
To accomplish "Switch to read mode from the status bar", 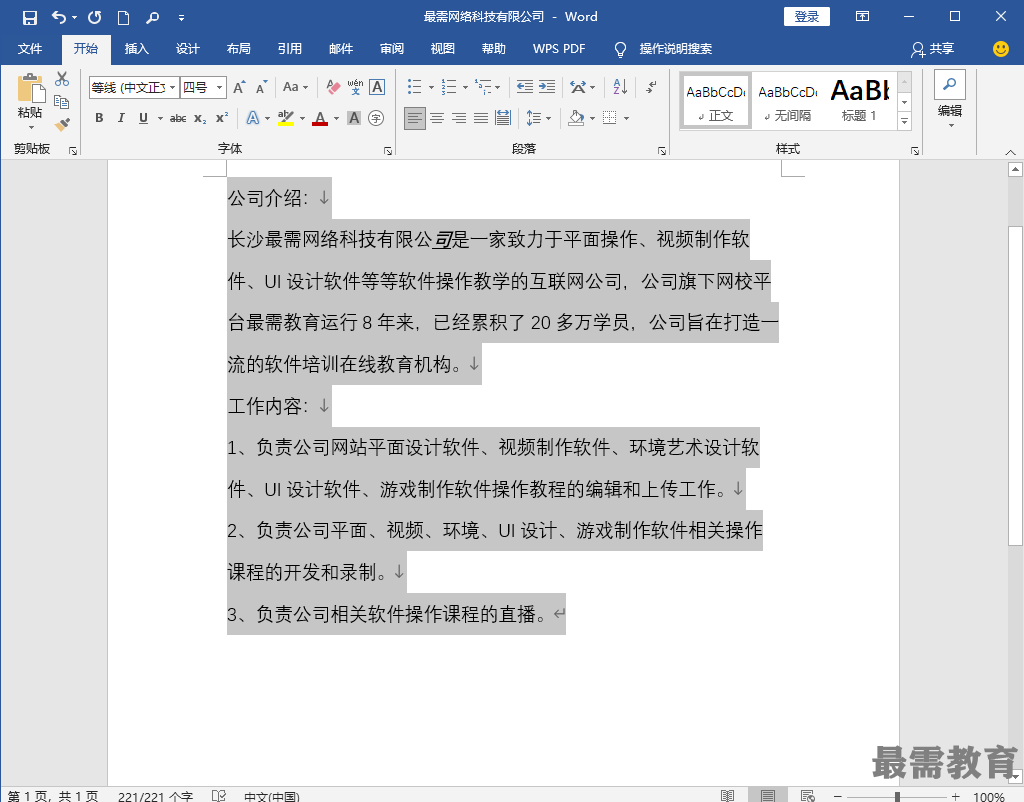I will (x=727, y=795).
